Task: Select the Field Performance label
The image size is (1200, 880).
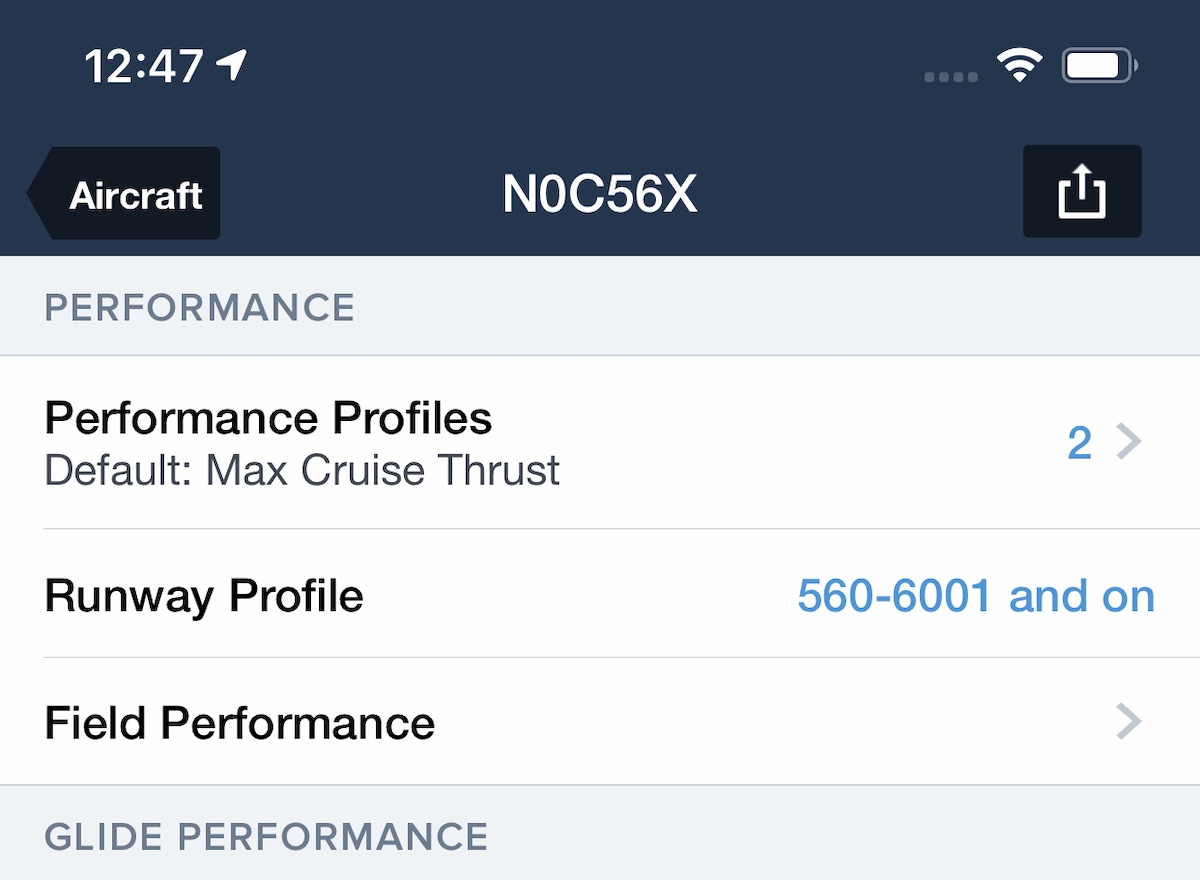Action: (239, 722)
